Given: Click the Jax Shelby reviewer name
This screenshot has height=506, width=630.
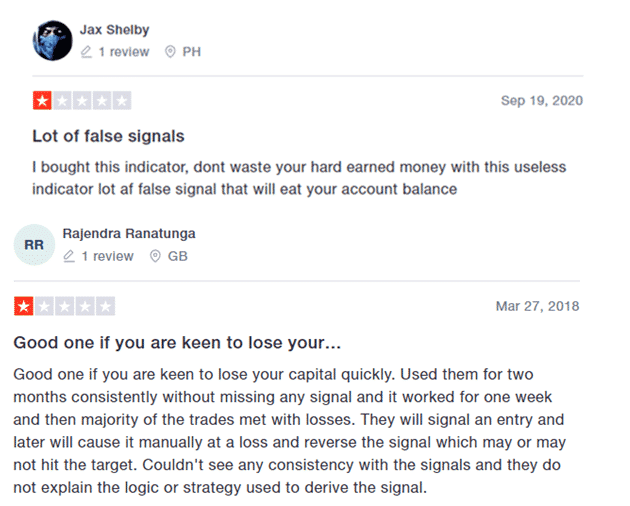Looking at the screenshot, I should [x=115, y=30].
